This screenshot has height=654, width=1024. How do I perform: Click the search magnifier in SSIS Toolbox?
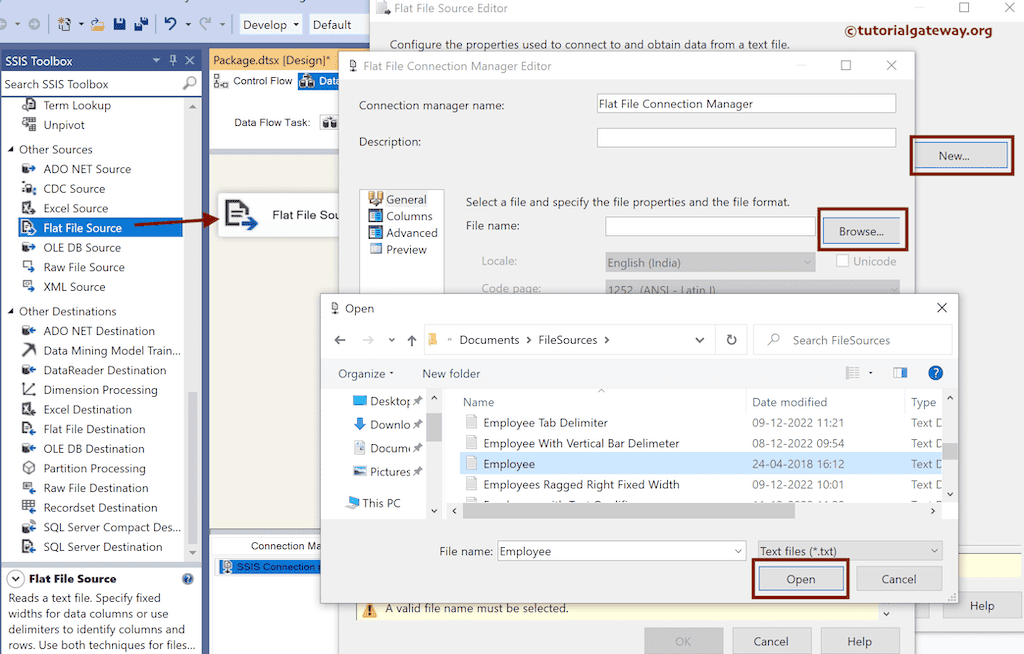pos(189,84)
